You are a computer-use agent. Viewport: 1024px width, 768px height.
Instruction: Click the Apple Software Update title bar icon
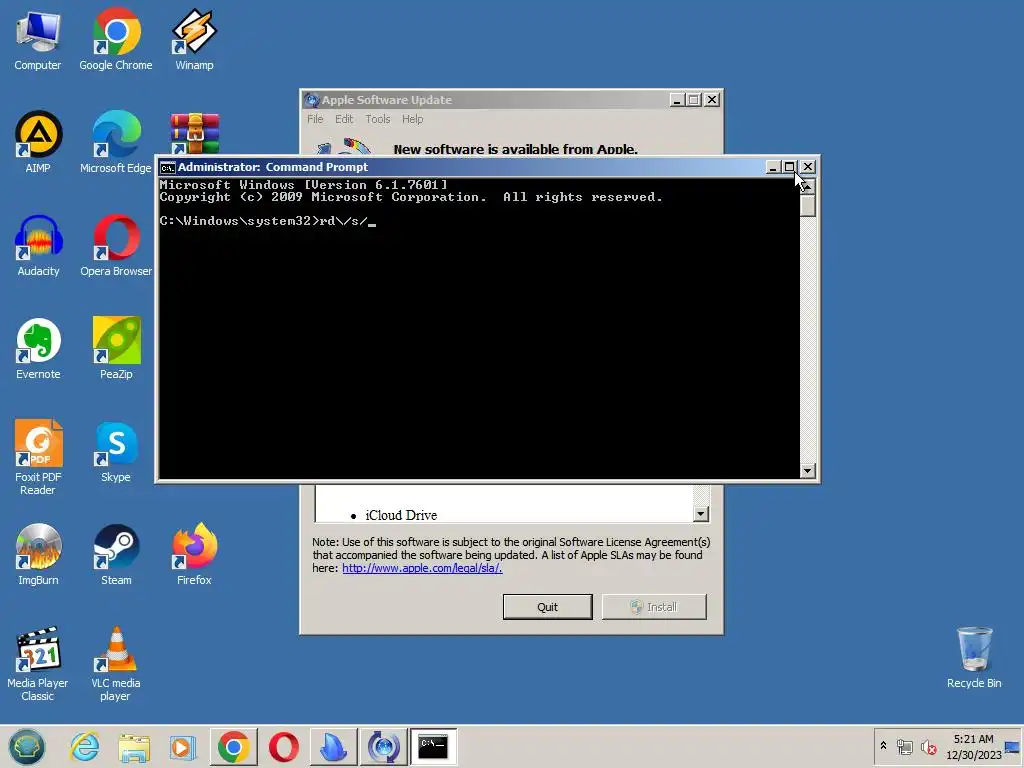point(312,100)
